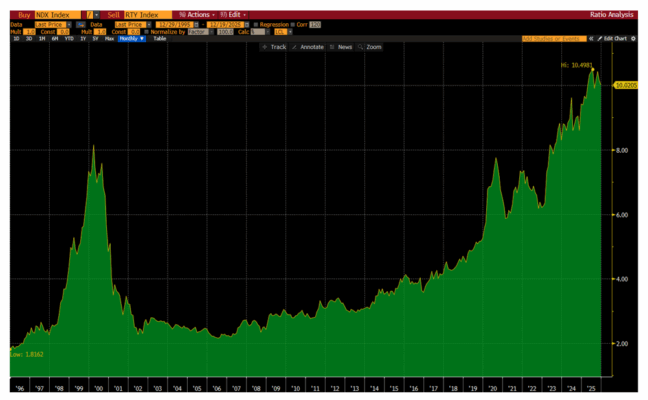This screenshot has height=400, width=648.
Task: Click the RTY Index sell security field
Action: click(138, 14)
